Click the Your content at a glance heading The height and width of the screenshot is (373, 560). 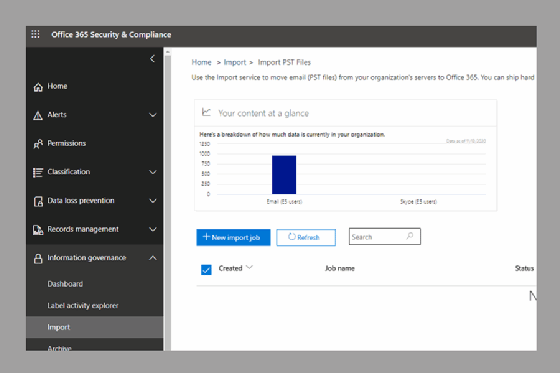[x=264, y=113]
